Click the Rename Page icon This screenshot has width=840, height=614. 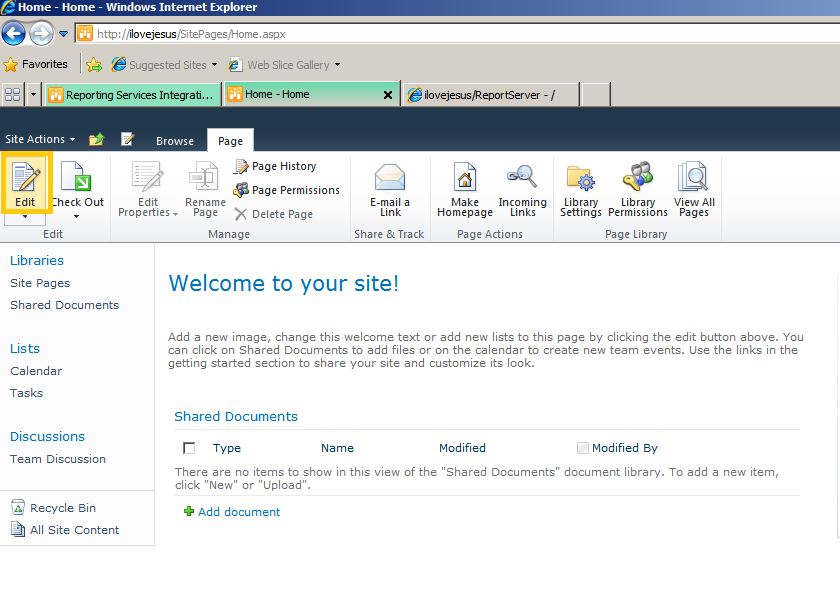204,177
